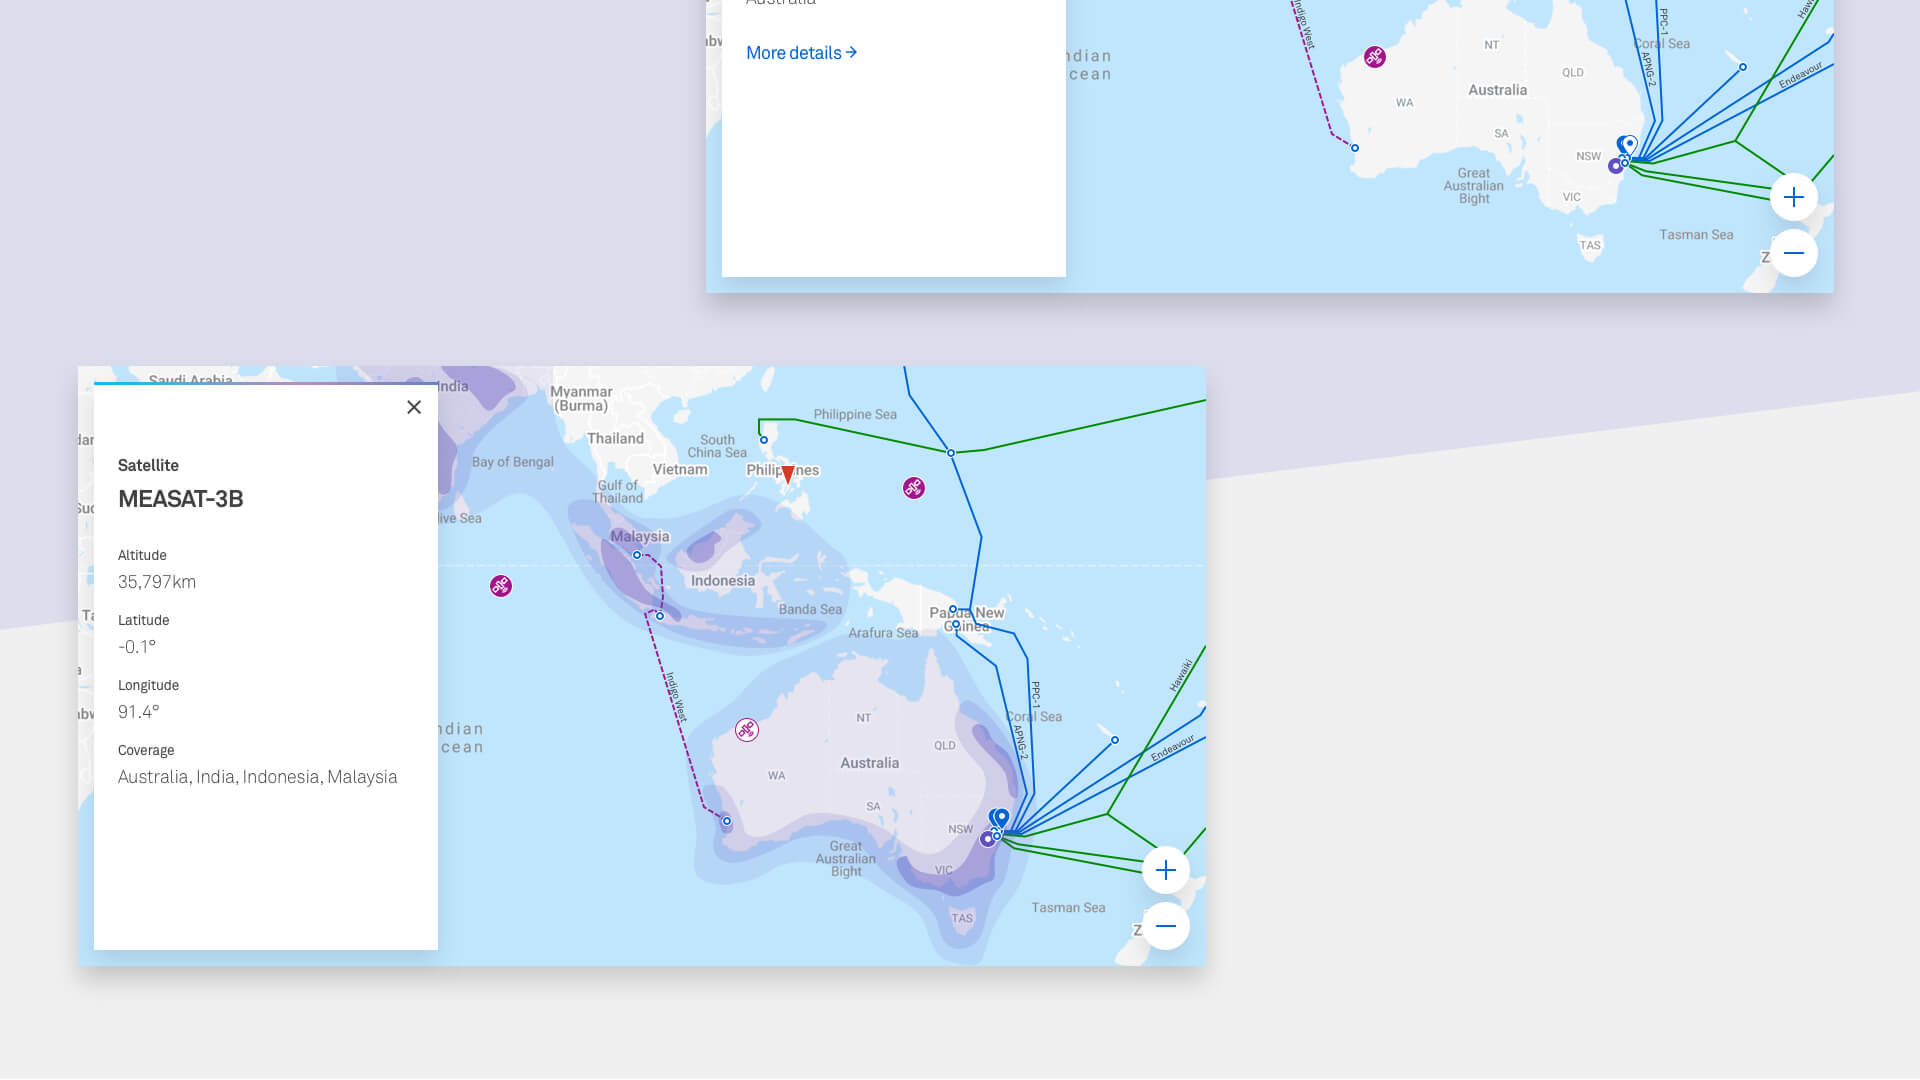Viewport: 1920px width, 1080px height.
Task: Click red triangle marker over Philippines
Action: tap(788, 474)
